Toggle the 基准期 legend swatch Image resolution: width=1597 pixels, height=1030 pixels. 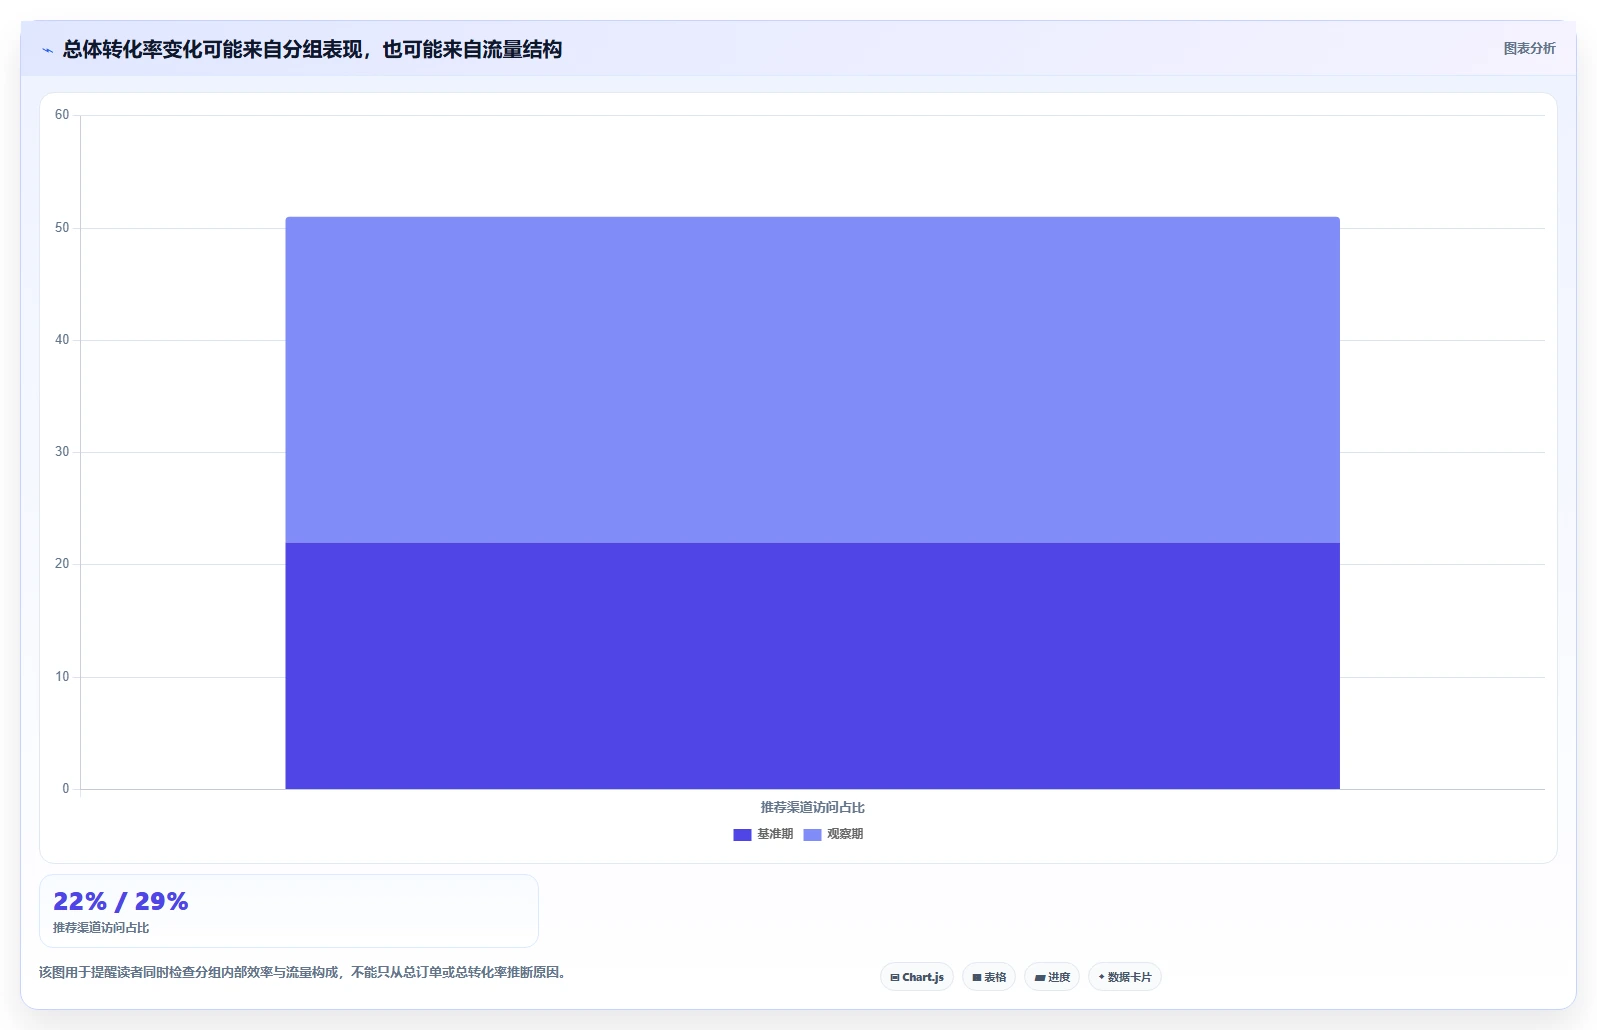742,835
